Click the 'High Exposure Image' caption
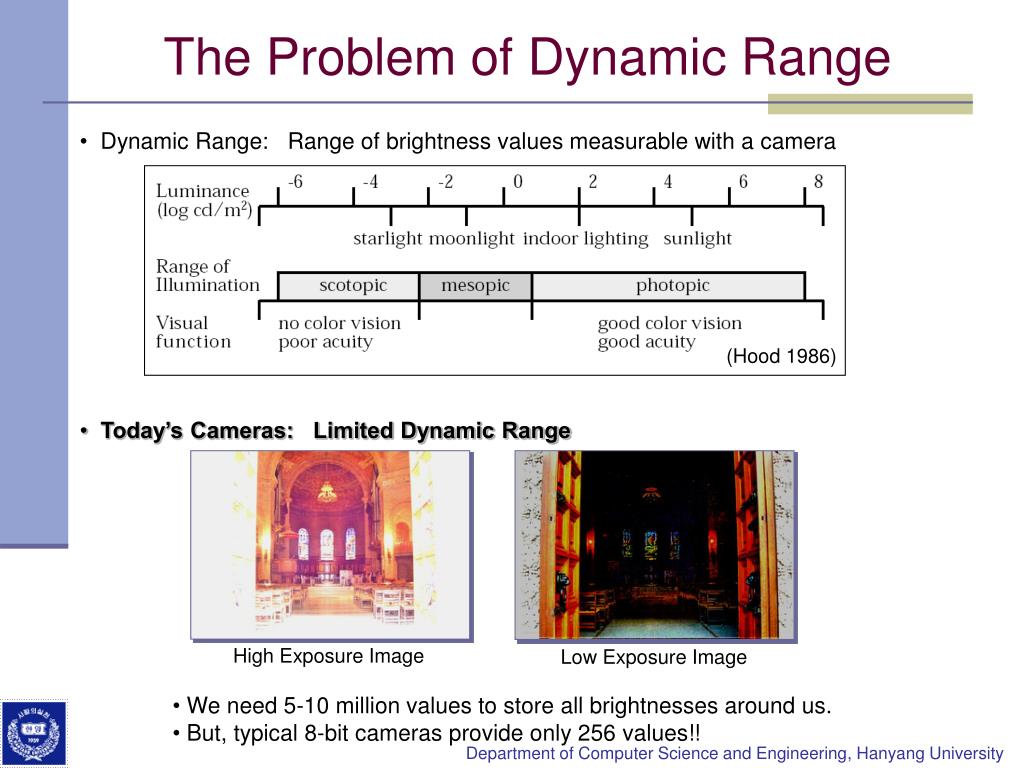1024x768 pixels. point(328,656)
